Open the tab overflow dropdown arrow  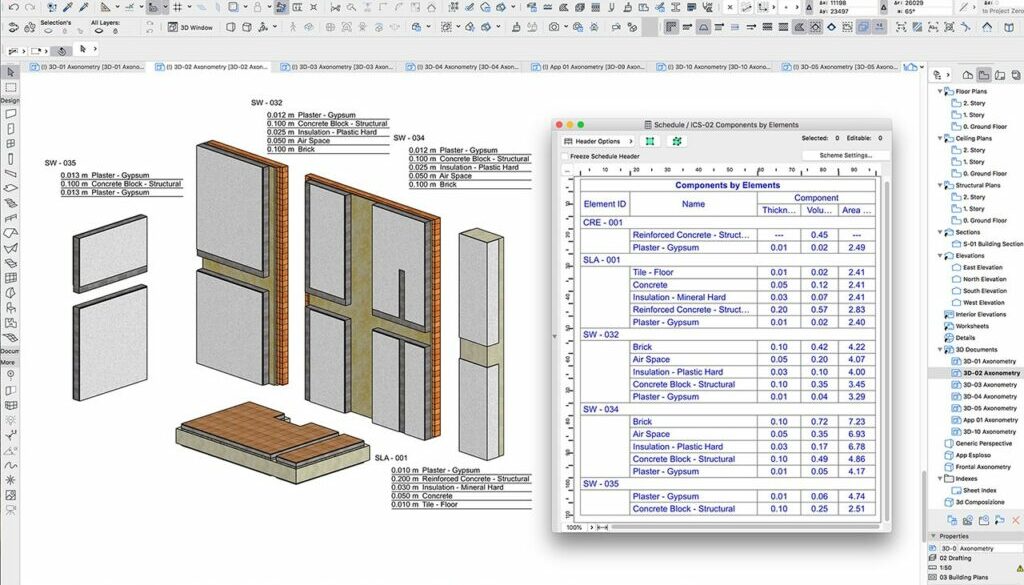(x=921, y=67)
